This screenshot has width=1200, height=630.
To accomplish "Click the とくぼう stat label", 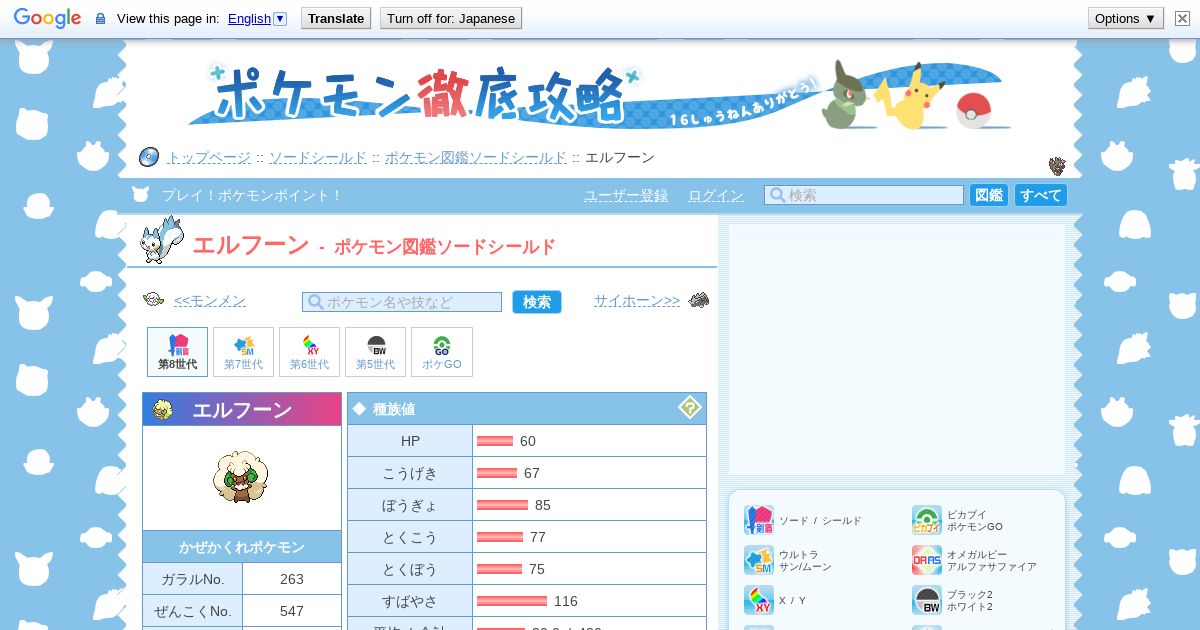I will point(410,569).
